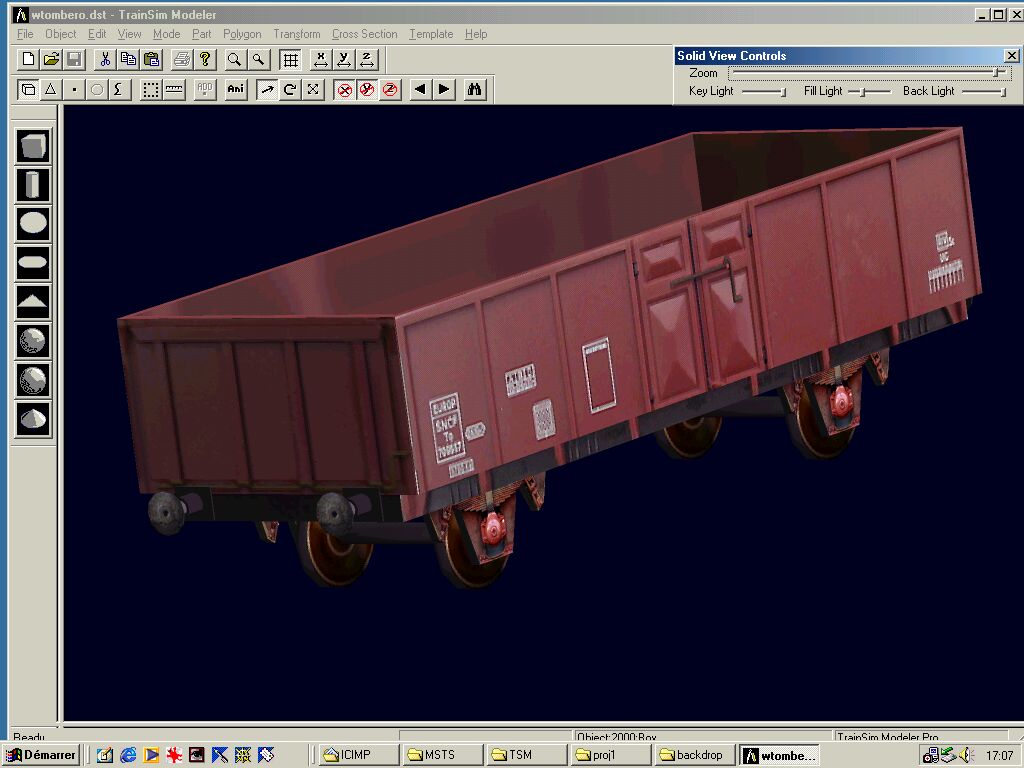1024x768 pixels.
Task: Open the Transform menu
Action: pyautogui.click(x=296, y=34)
